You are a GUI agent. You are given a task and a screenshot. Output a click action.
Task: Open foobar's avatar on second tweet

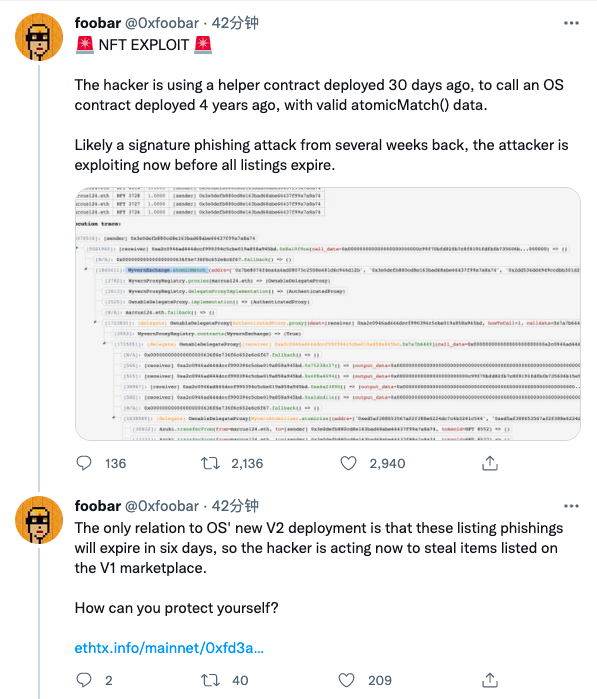(x=39, y=520)
